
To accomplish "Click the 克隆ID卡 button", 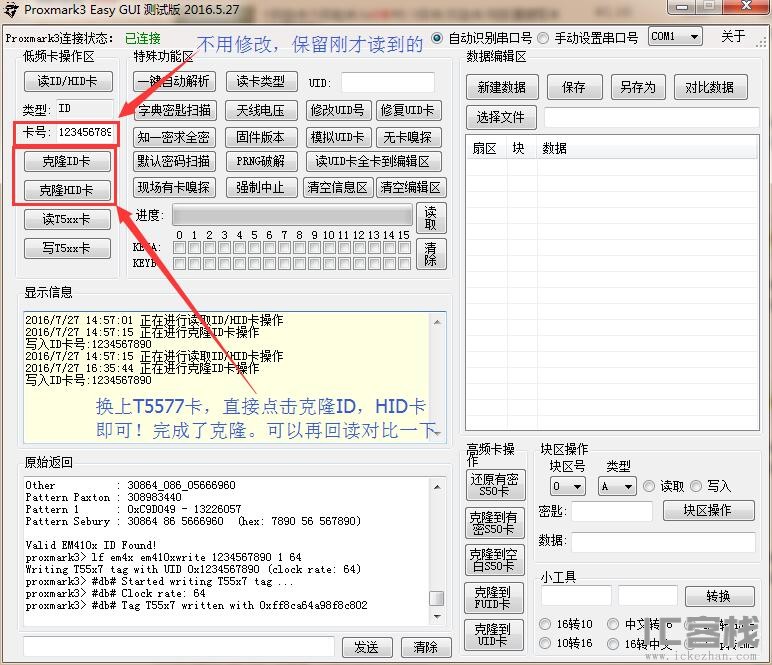I will (x=67, y=161).
